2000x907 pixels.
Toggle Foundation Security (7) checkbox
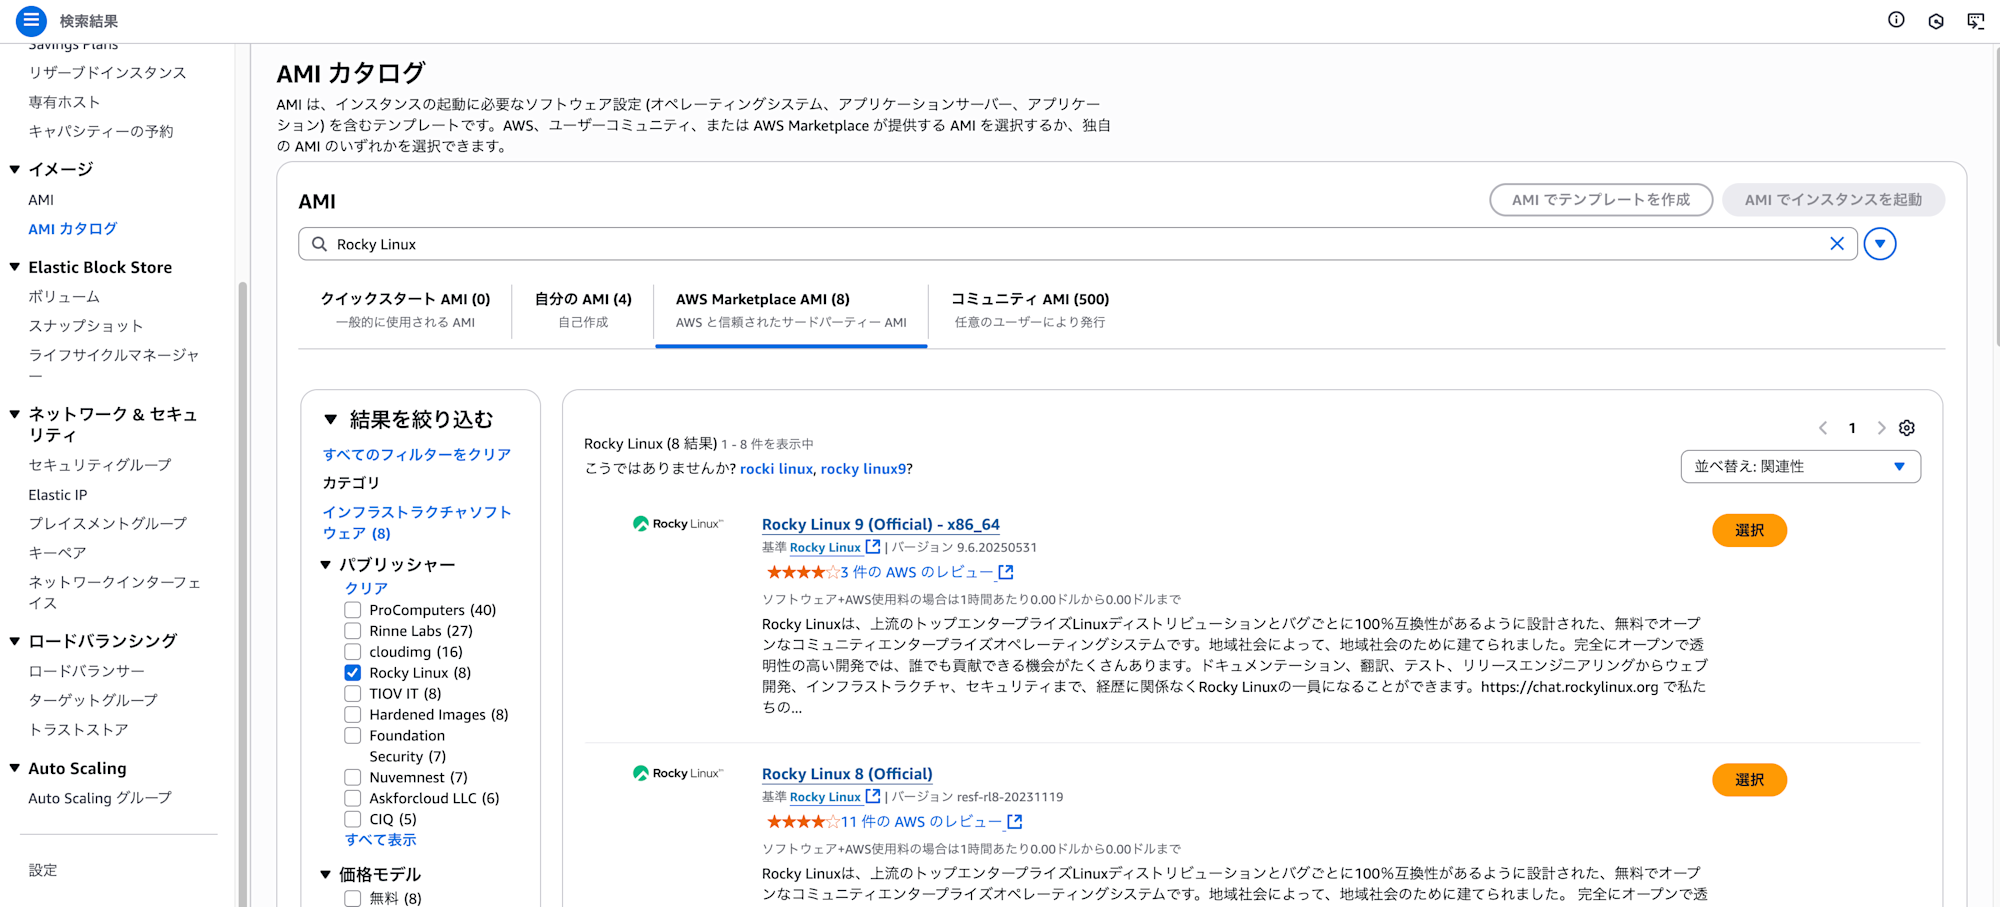(x=353, y=736)
